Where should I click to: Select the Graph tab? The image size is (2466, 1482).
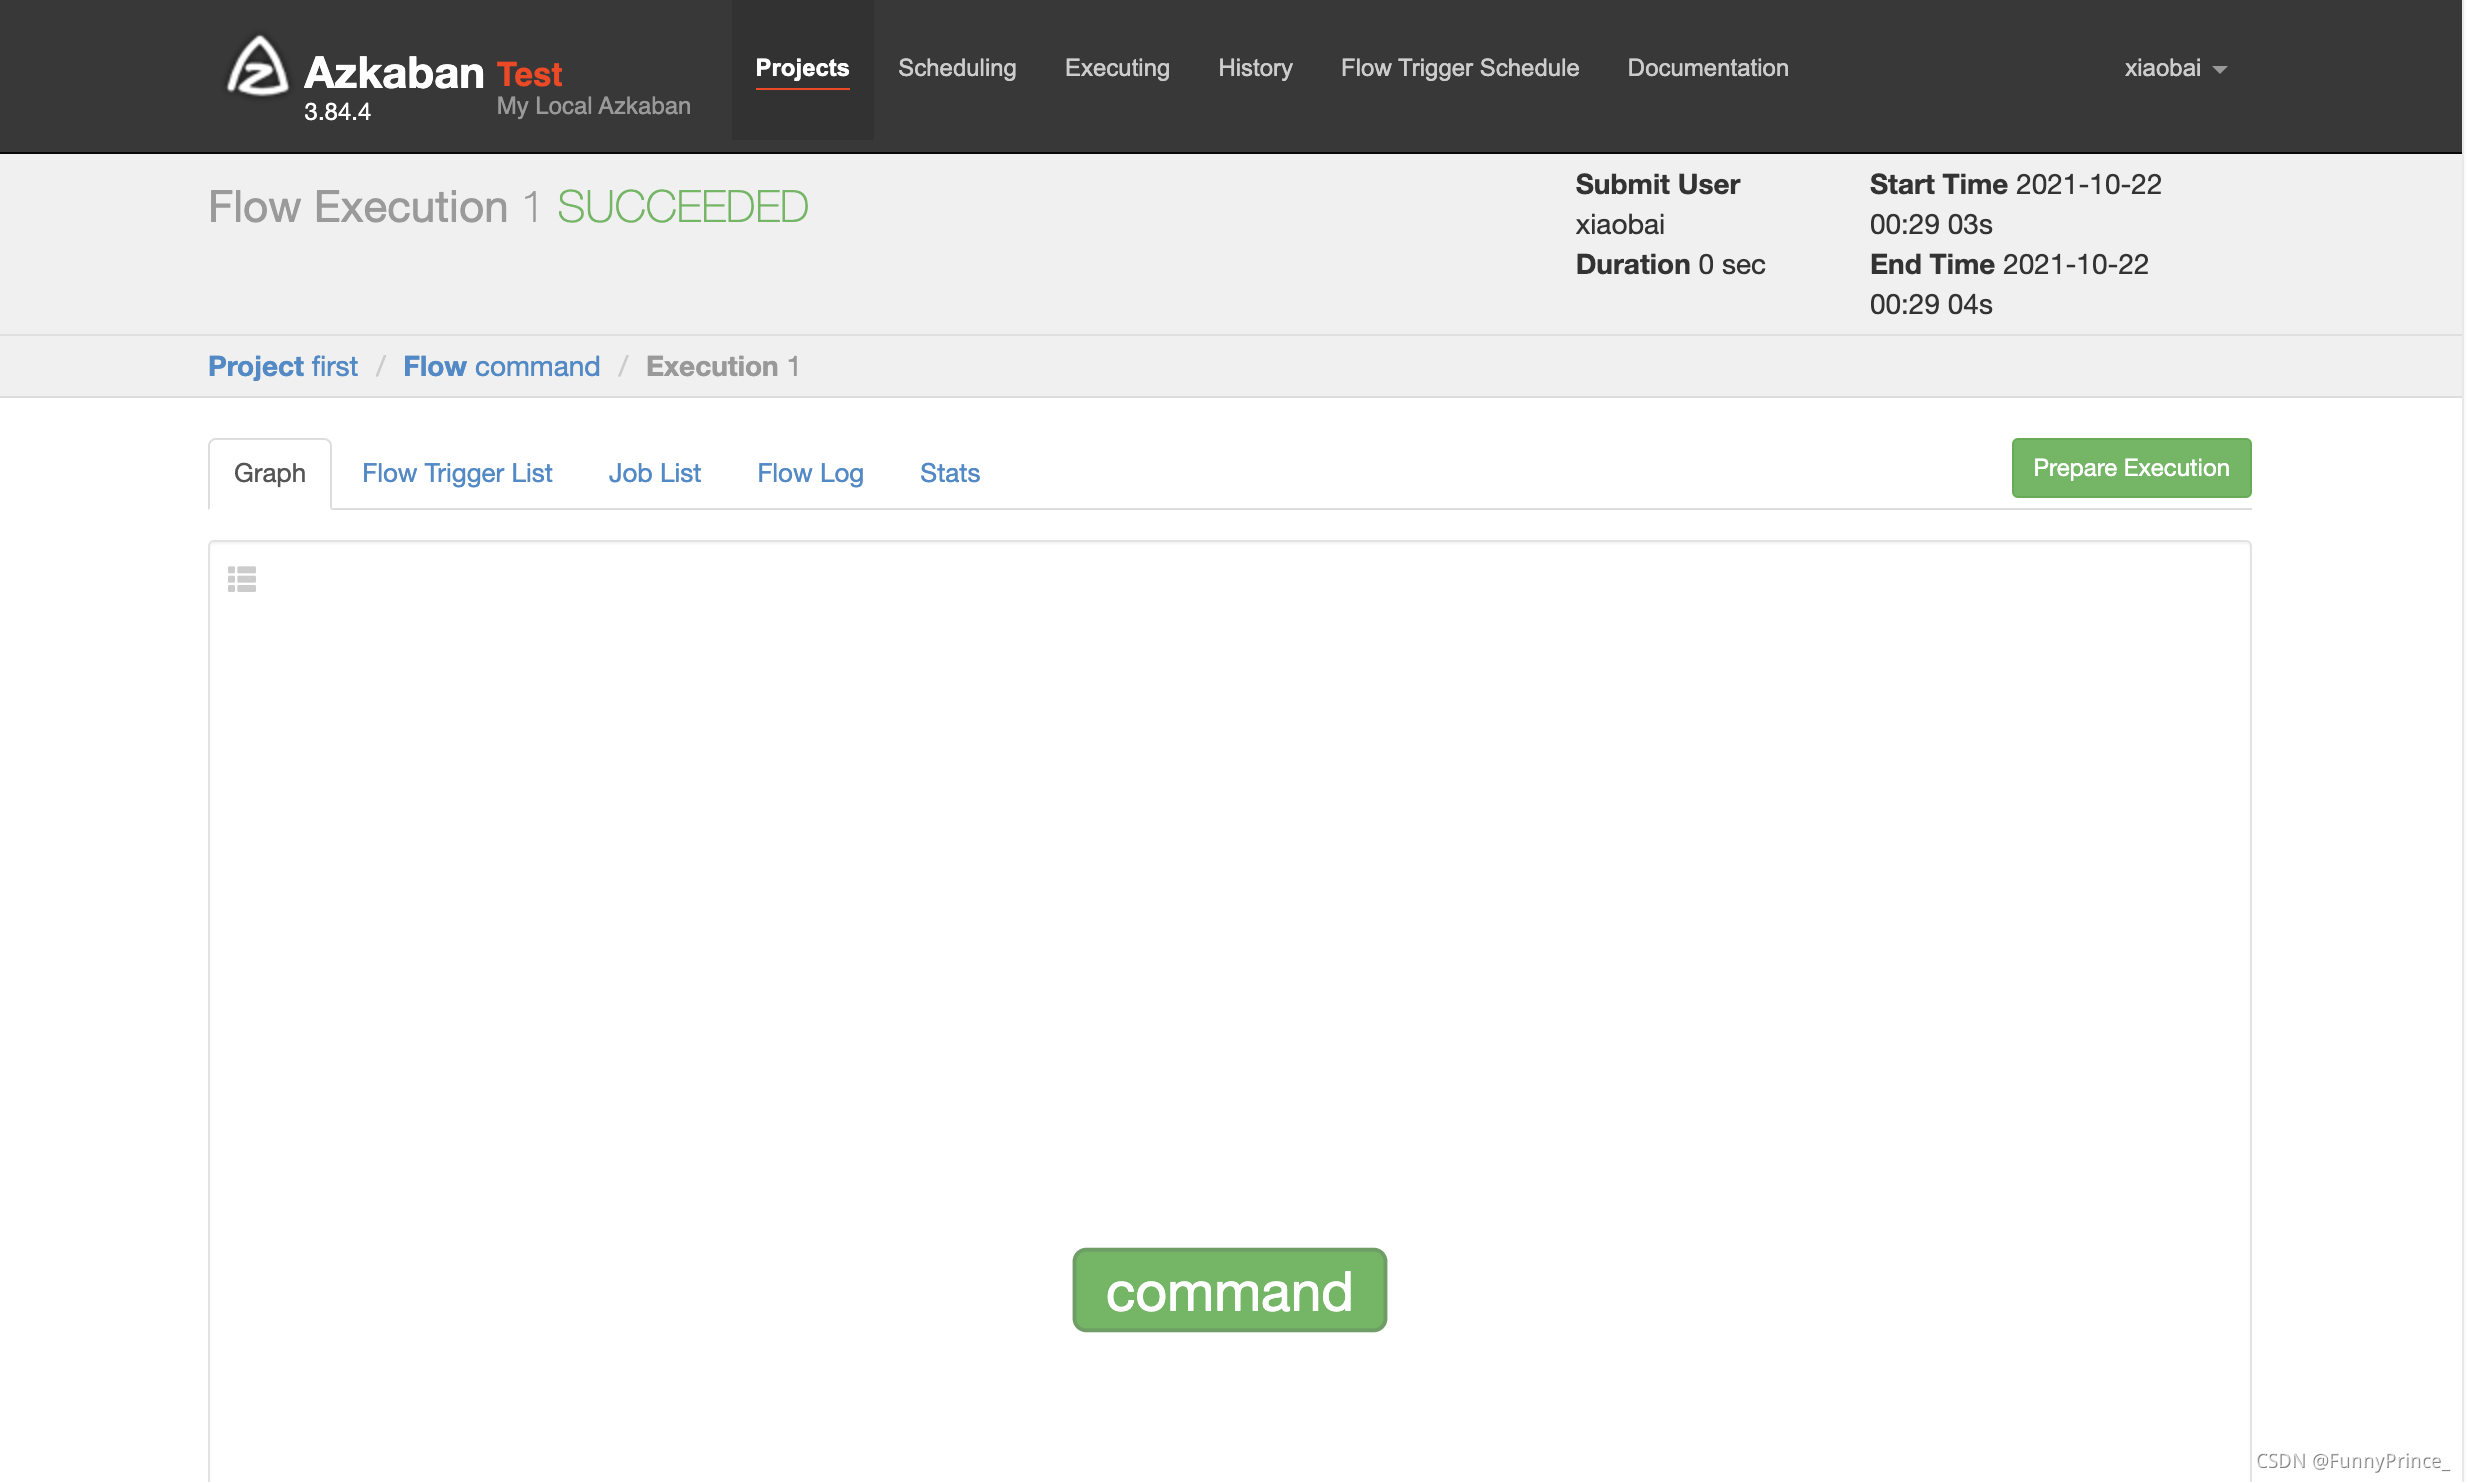coord(270,473)
